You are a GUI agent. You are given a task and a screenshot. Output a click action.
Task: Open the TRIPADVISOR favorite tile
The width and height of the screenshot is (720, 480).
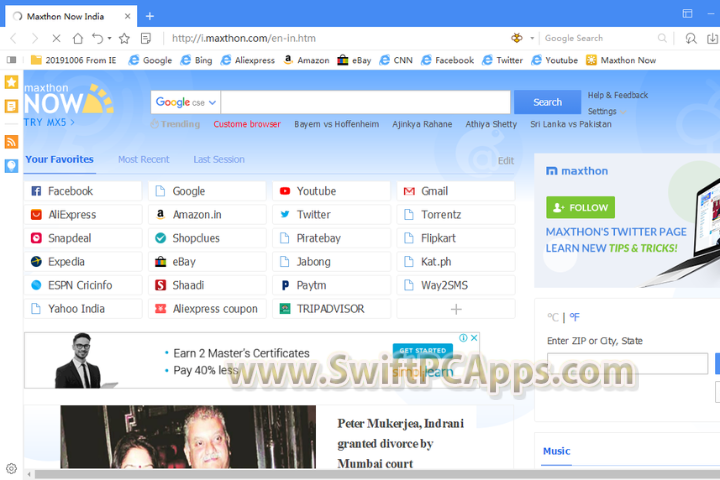(x=332, y=309)
